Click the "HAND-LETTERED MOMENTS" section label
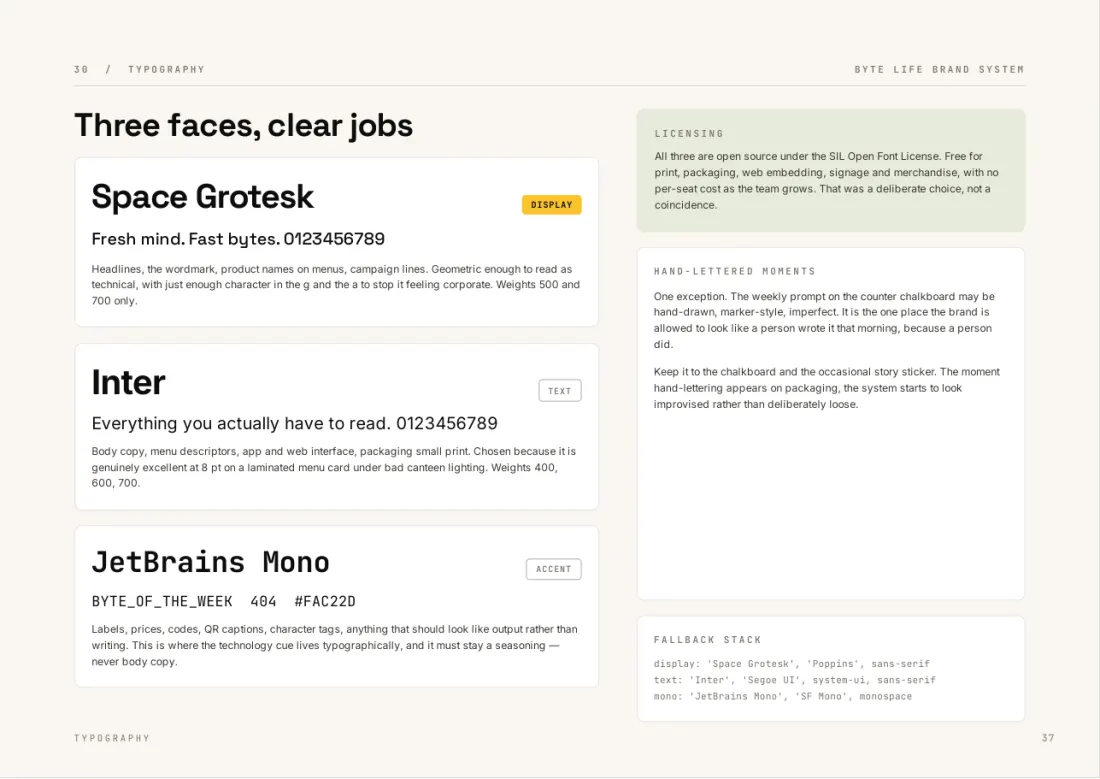The height and width of the screenshot is (779, 1100). coord(735,272)
